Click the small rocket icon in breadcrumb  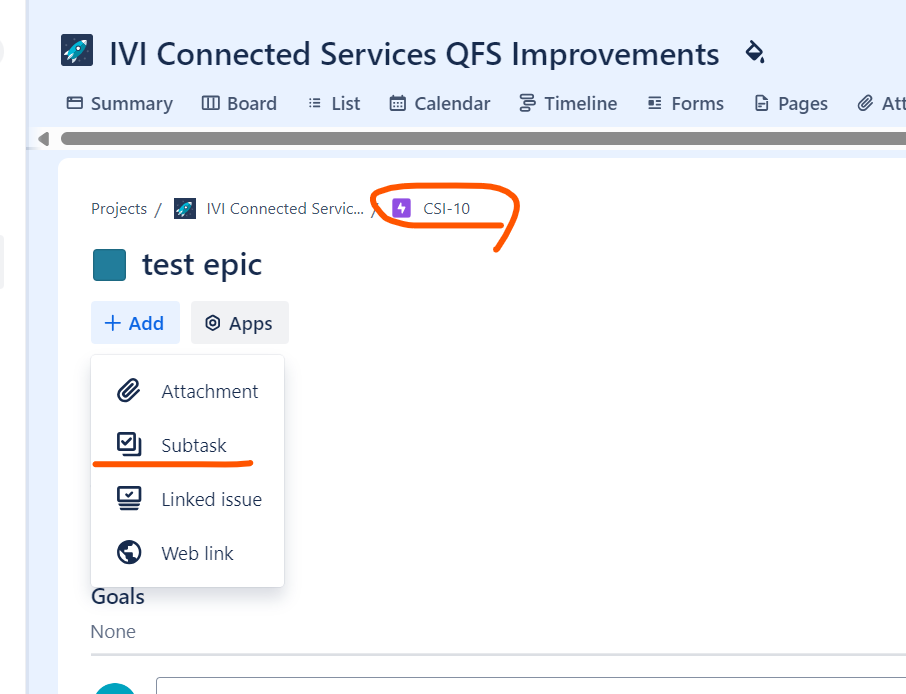pyautogui.click(x=185, y=208)
